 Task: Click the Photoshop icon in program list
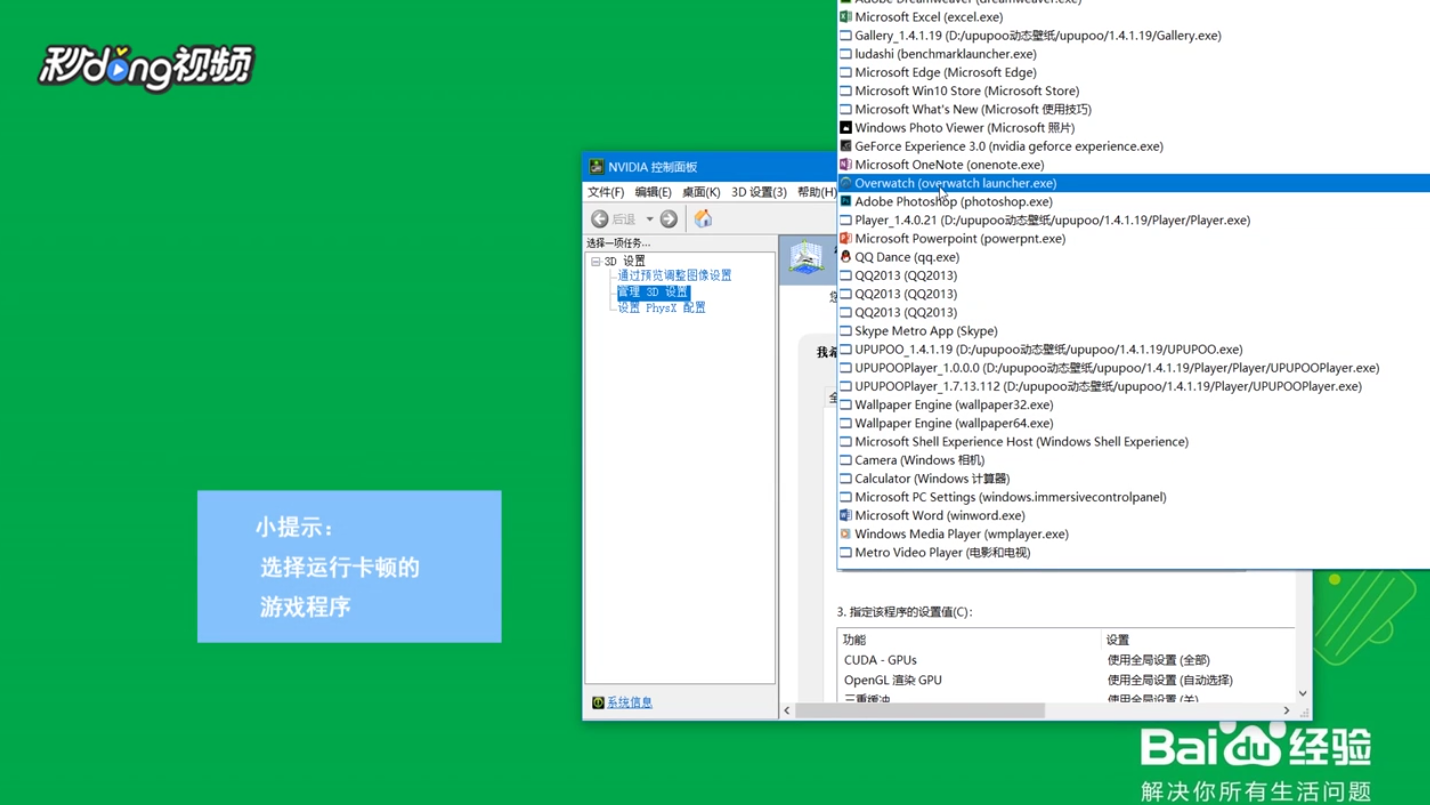tap(845, 202)
